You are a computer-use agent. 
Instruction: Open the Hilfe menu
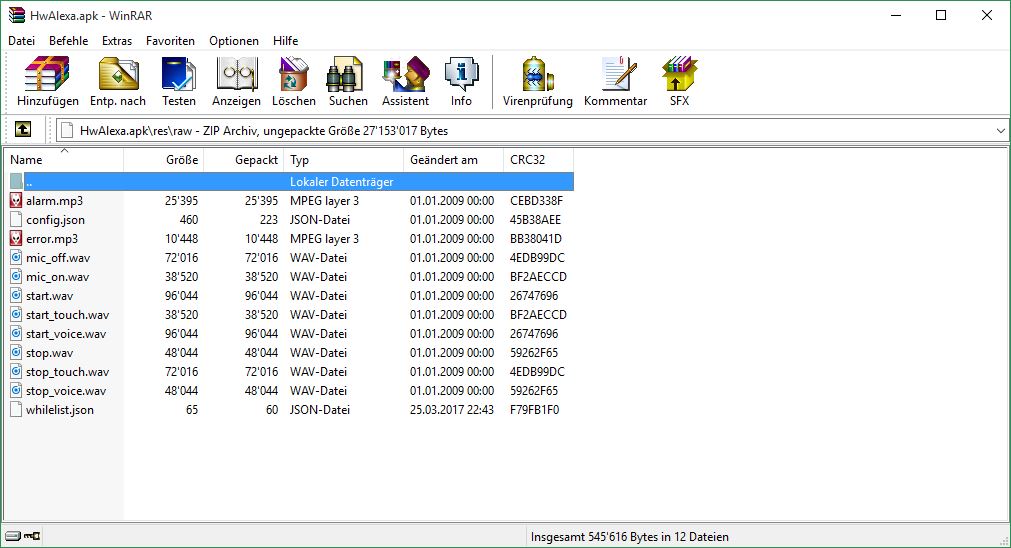point(285,41)
